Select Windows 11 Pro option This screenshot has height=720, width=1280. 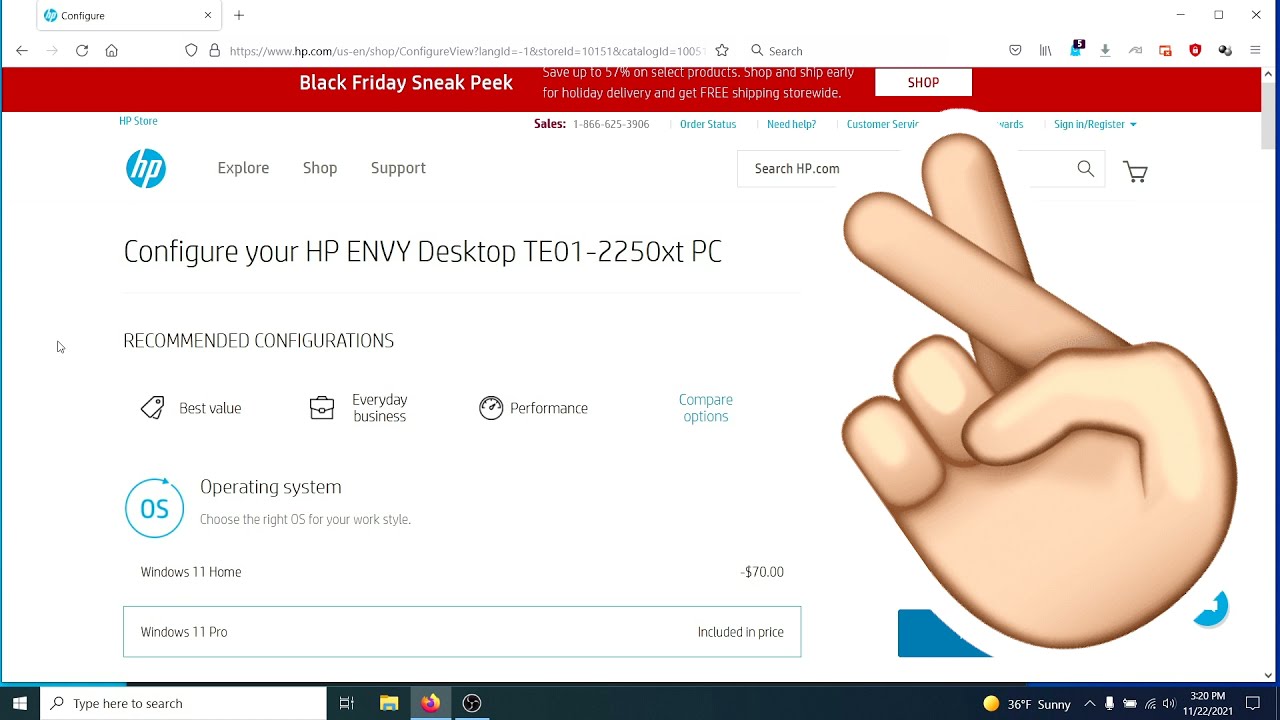[462, 632]
